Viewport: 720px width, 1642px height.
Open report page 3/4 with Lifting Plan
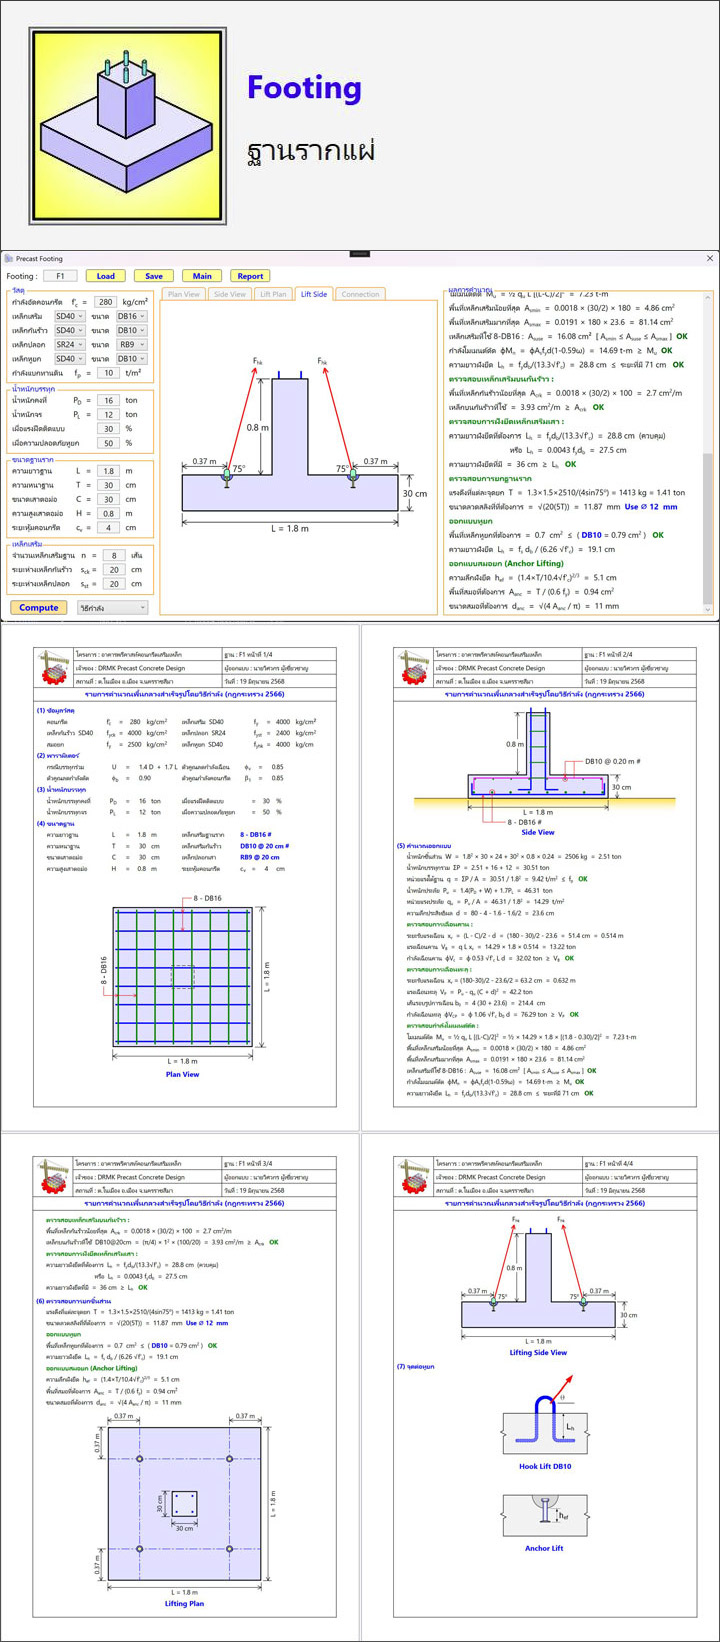pyautogui.click(x=180, y=1385)
